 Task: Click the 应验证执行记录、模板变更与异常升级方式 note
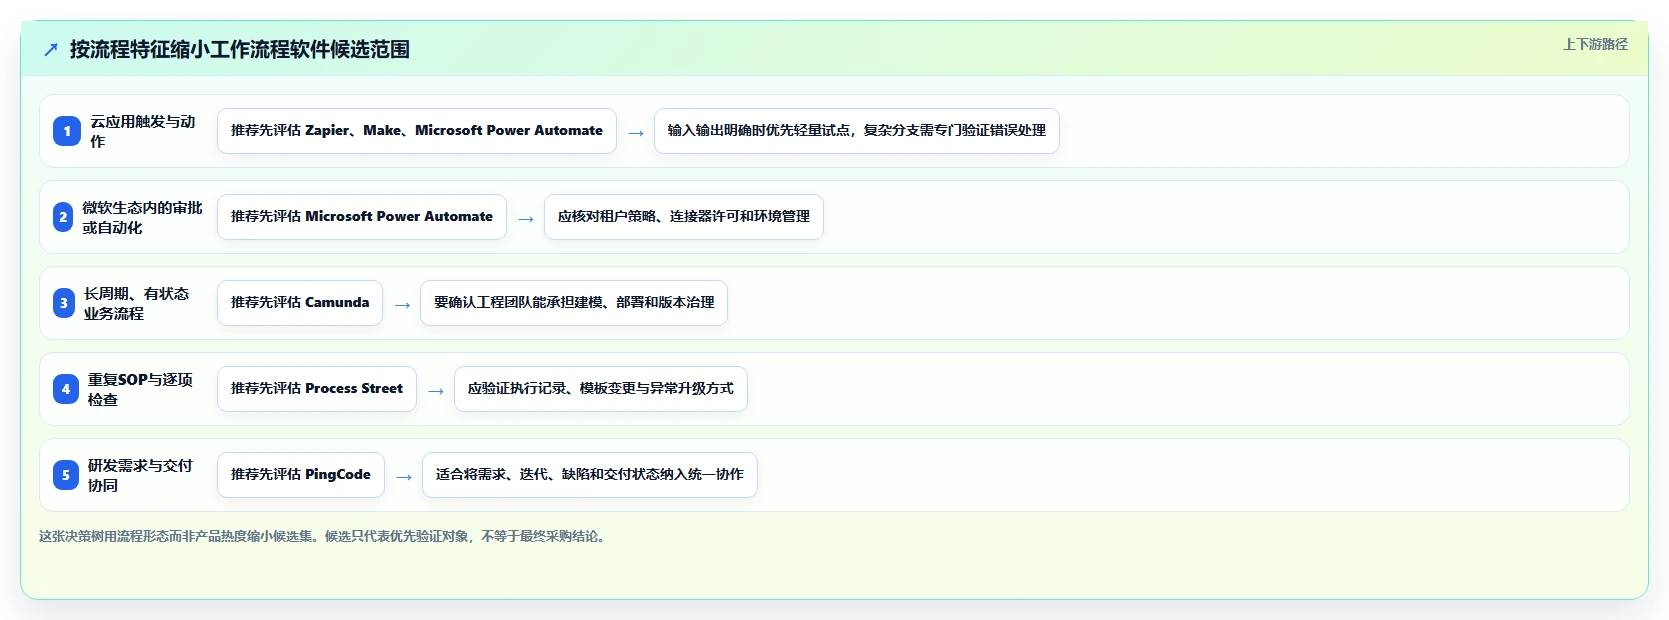[601, 389]
